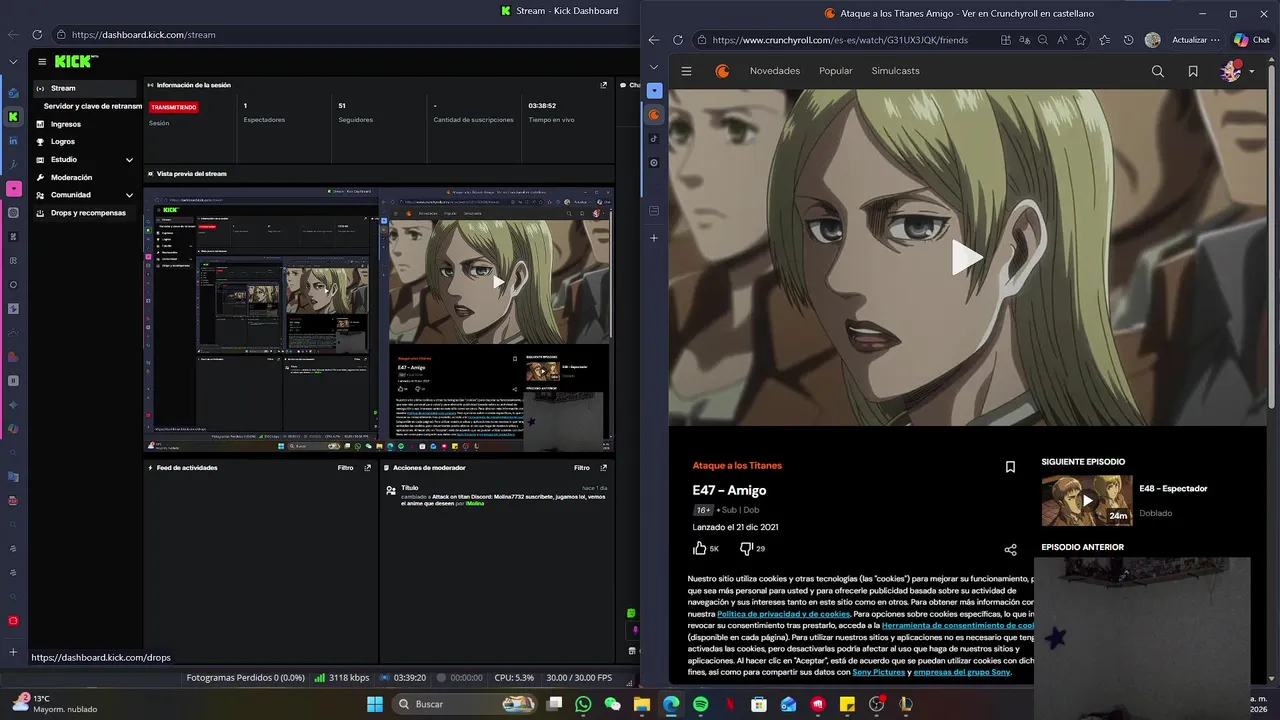
Task: Open Ingresos in the Kick sidebar
Action: tap(66, 124)
